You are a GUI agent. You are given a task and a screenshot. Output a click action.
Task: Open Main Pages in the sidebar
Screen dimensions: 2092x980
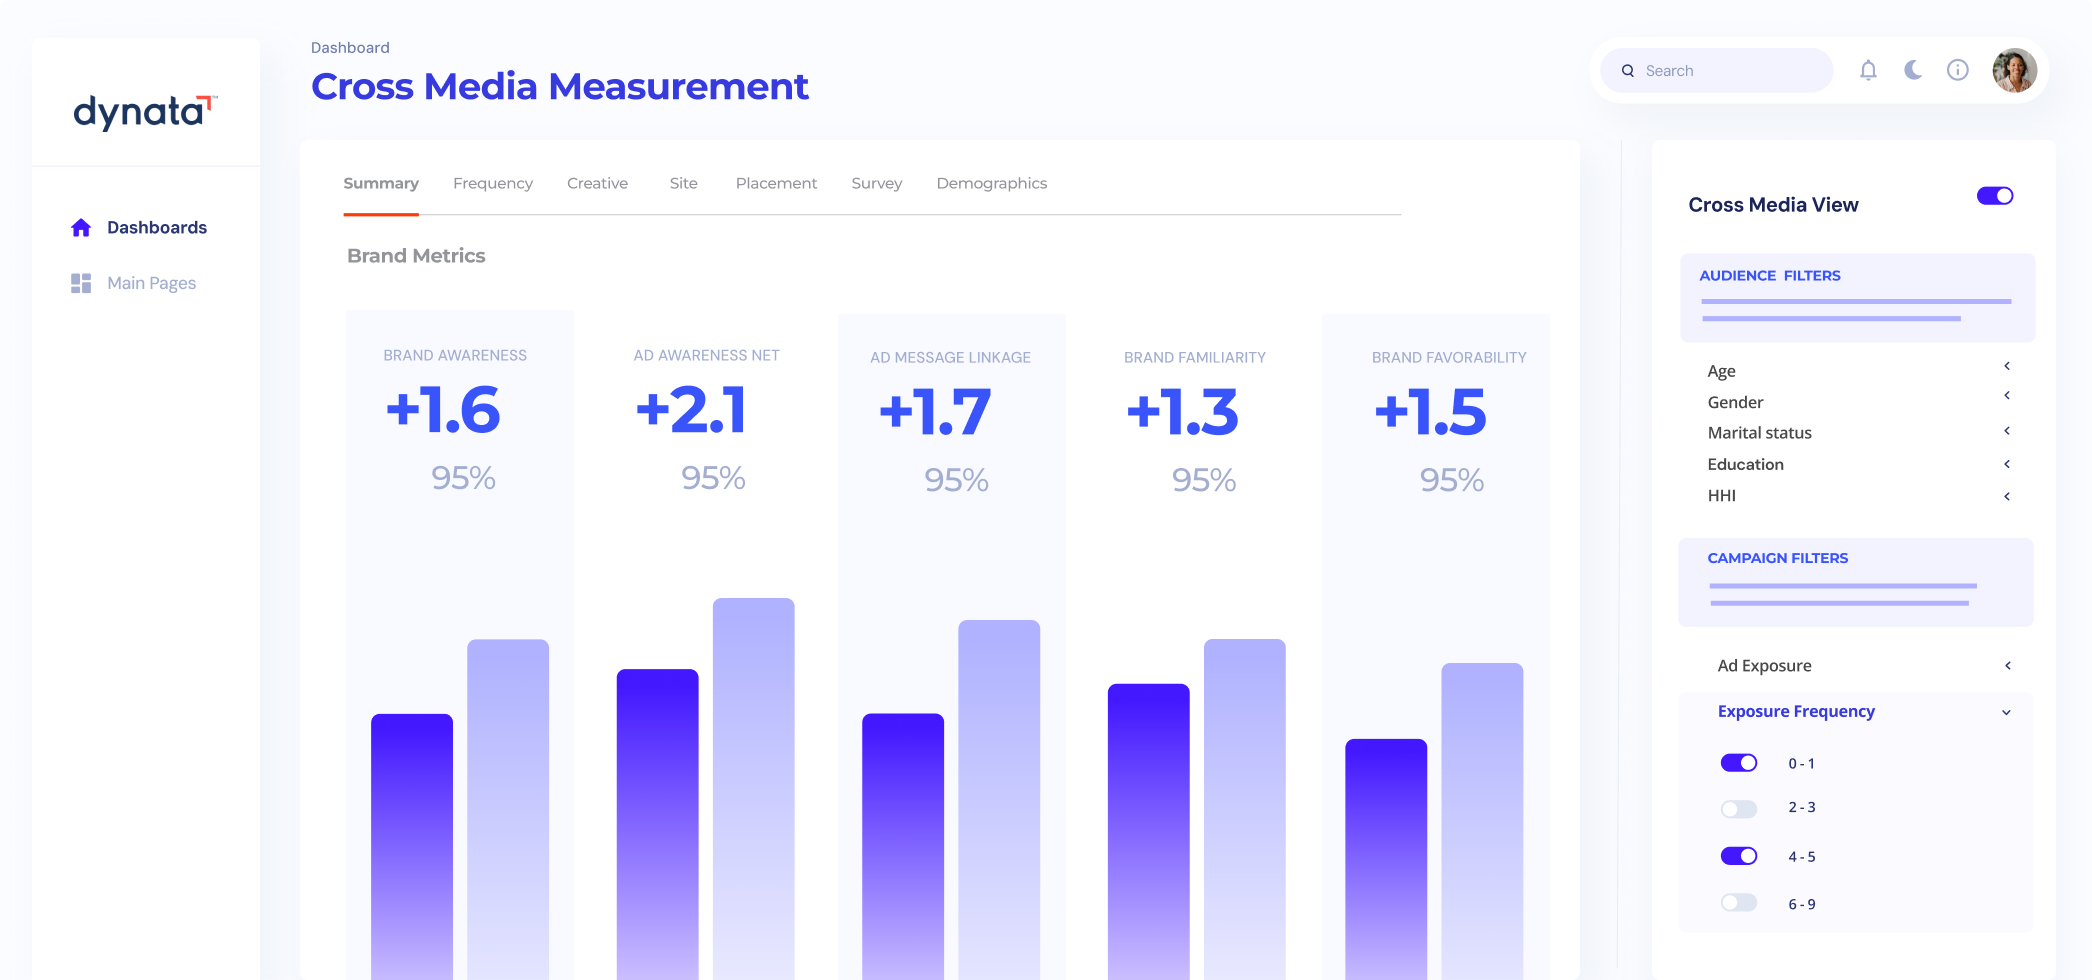152,283
